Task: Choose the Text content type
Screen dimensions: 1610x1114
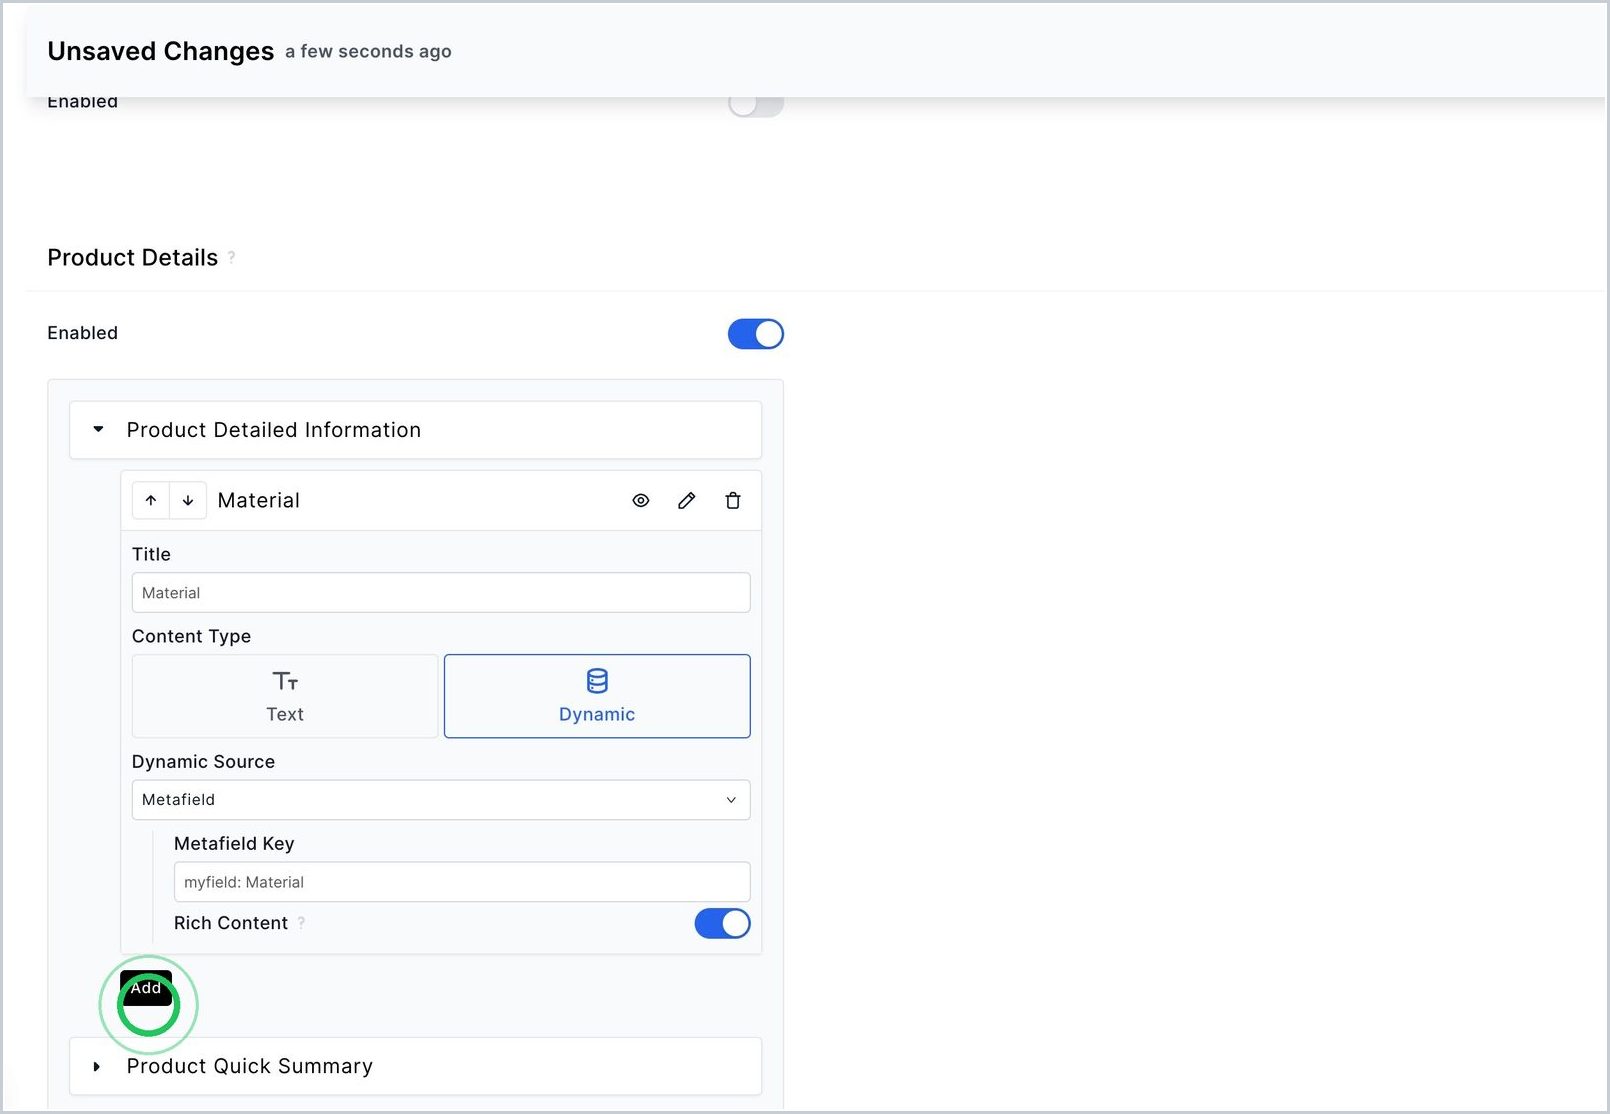Action: point(285,696)
